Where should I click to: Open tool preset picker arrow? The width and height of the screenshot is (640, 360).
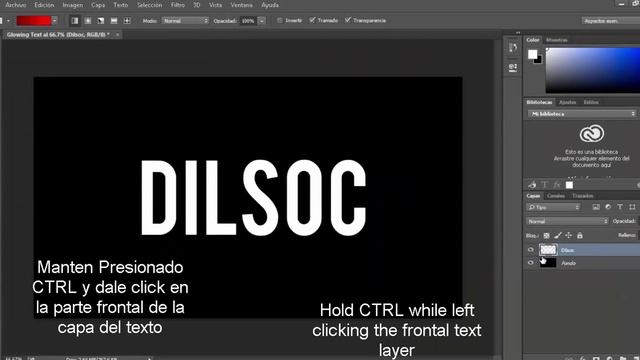coord(8,20)
